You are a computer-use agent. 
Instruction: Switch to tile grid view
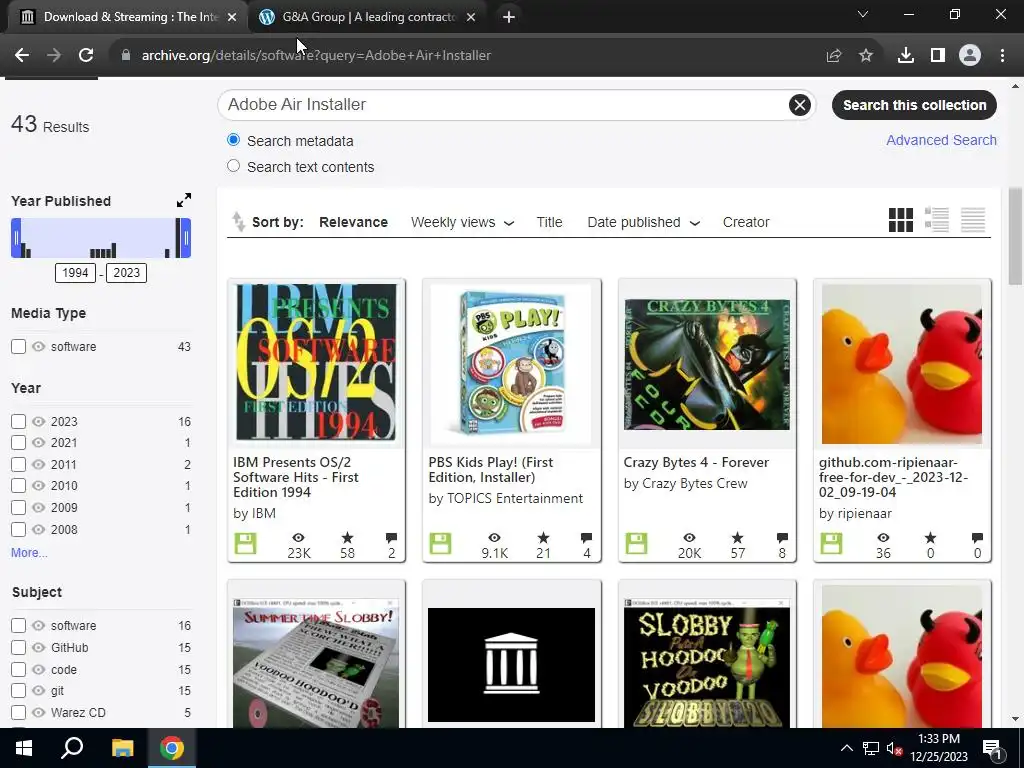[x=901, y=220]
